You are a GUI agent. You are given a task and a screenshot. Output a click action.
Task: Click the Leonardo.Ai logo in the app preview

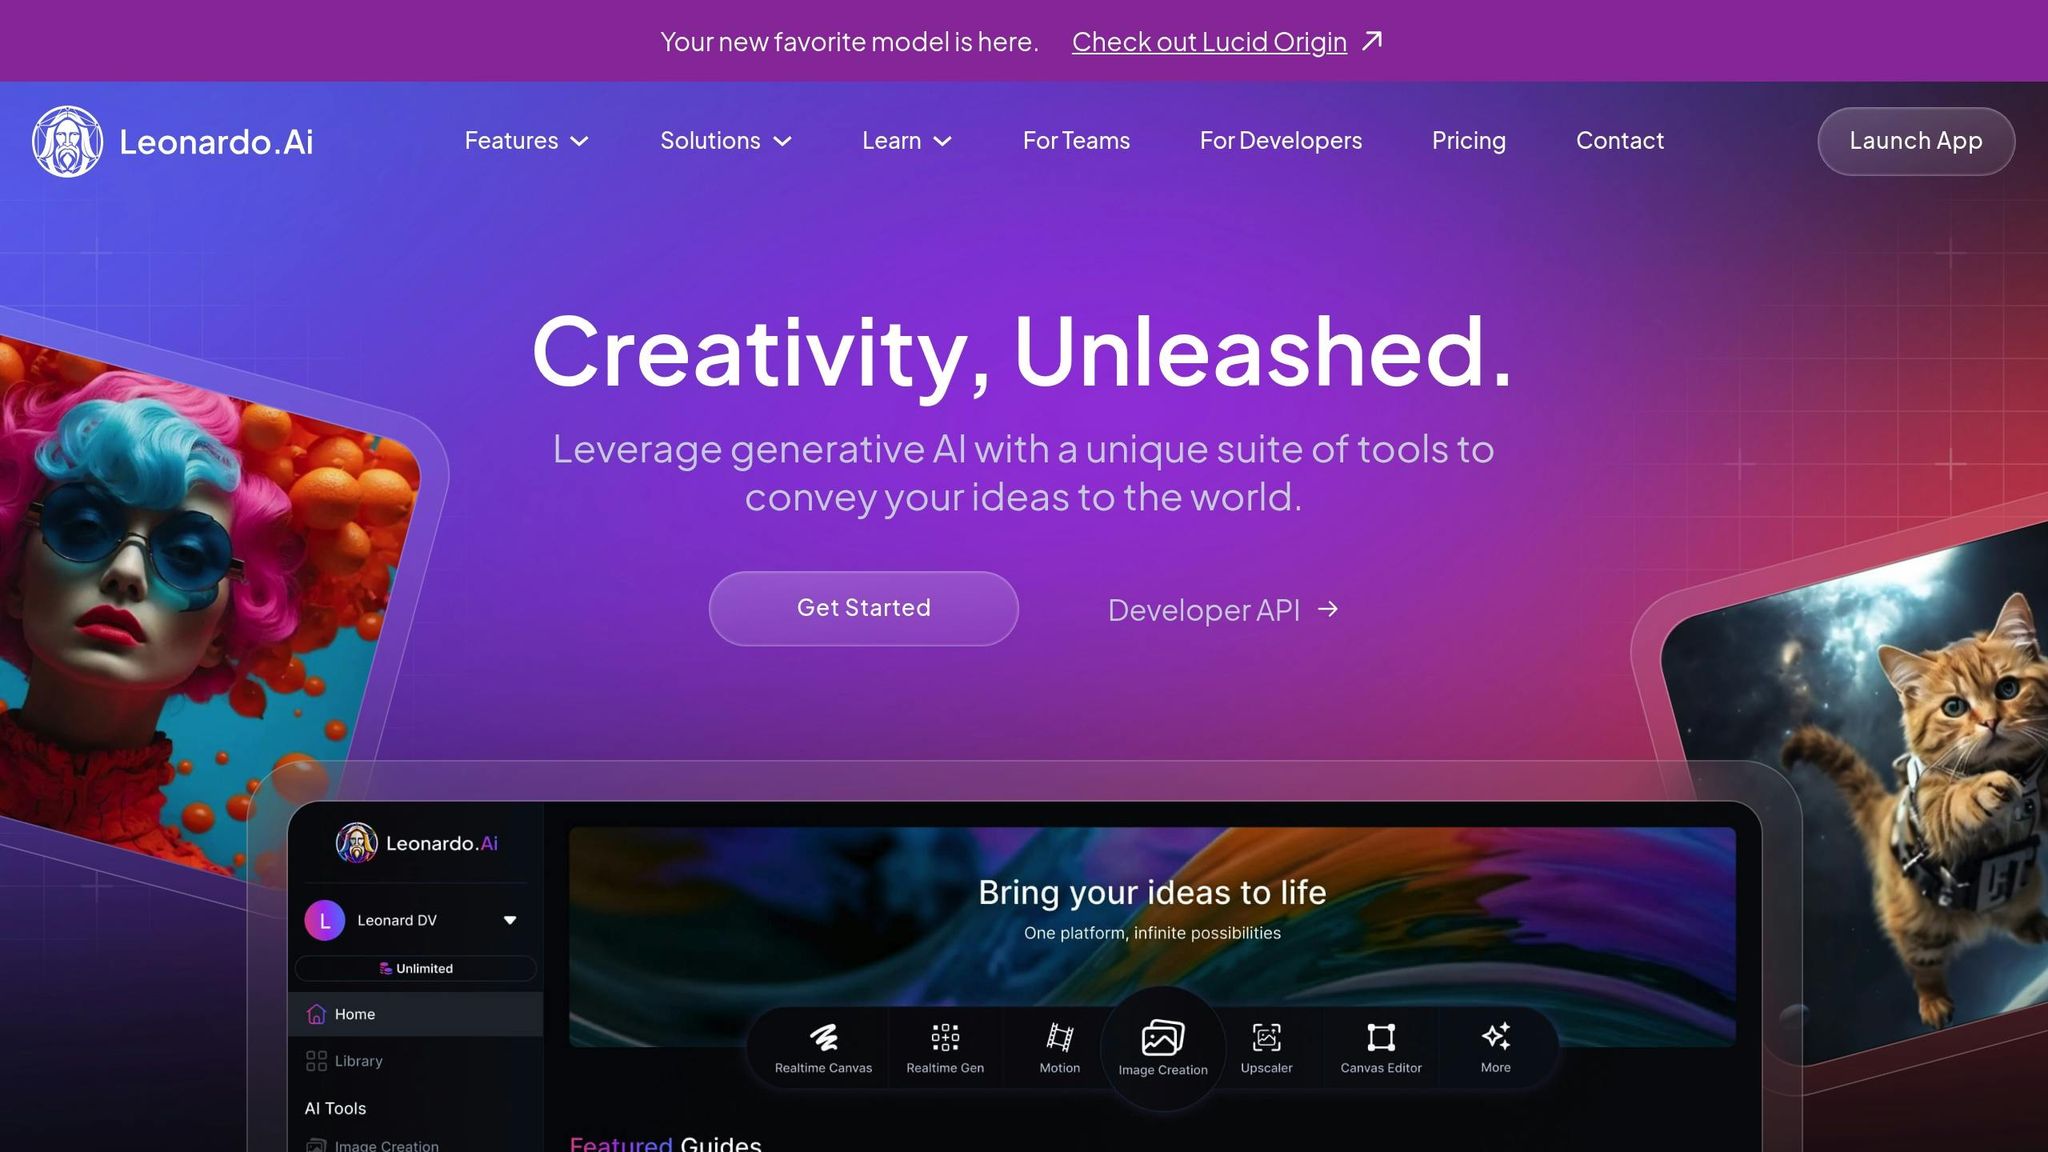pyautogui.click(x=416, y=843)
